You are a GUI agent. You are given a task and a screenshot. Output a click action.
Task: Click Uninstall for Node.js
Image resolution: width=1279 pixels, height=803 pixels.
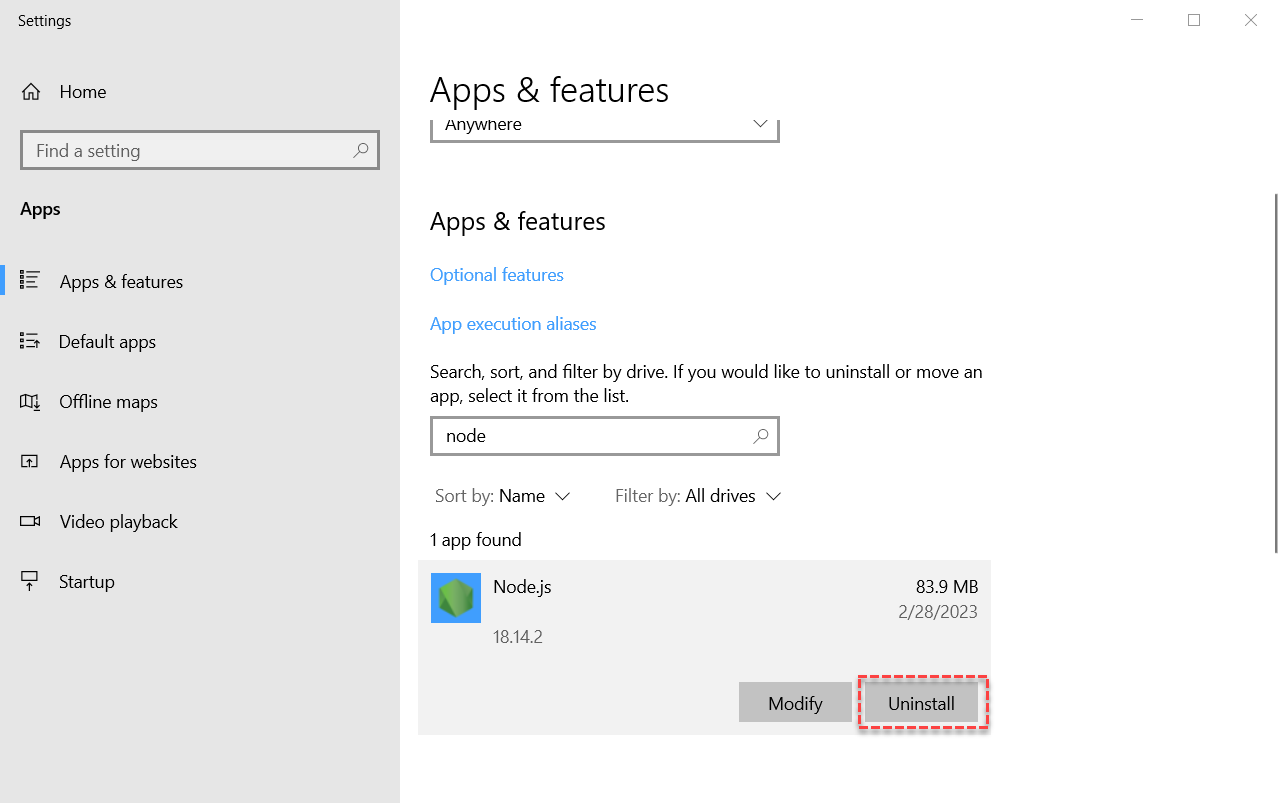point(922,703)
